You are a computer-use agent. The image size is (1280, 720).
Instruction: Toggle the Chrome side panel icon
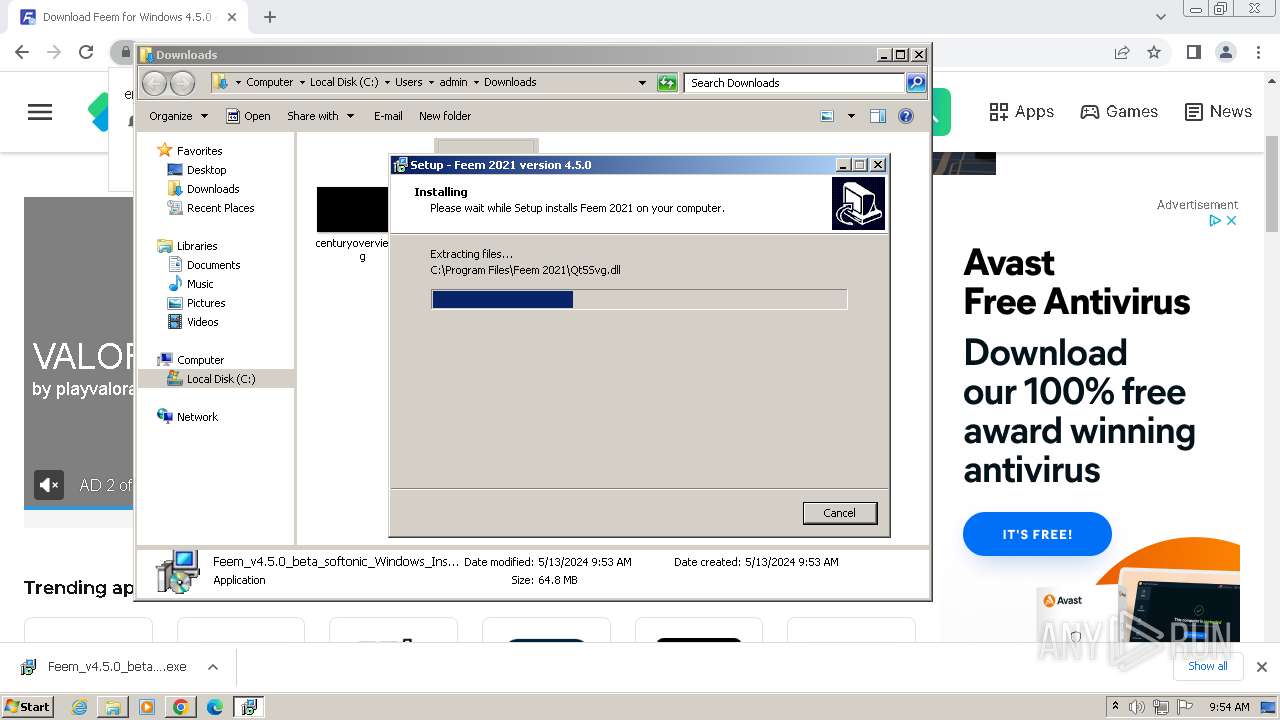(x=1193, y=52)
